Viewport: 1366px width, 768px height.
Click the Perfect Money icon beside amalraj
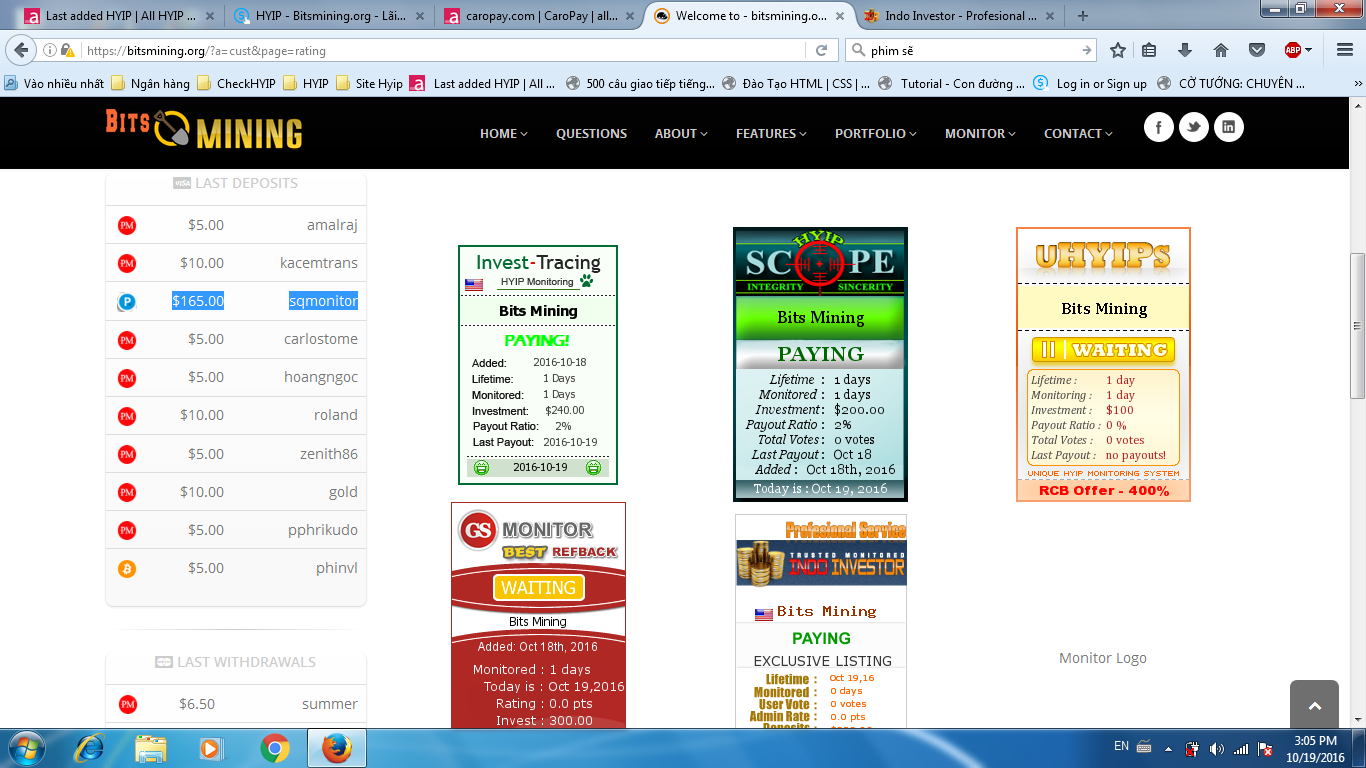pyautogui.click(x=127, y=225)
